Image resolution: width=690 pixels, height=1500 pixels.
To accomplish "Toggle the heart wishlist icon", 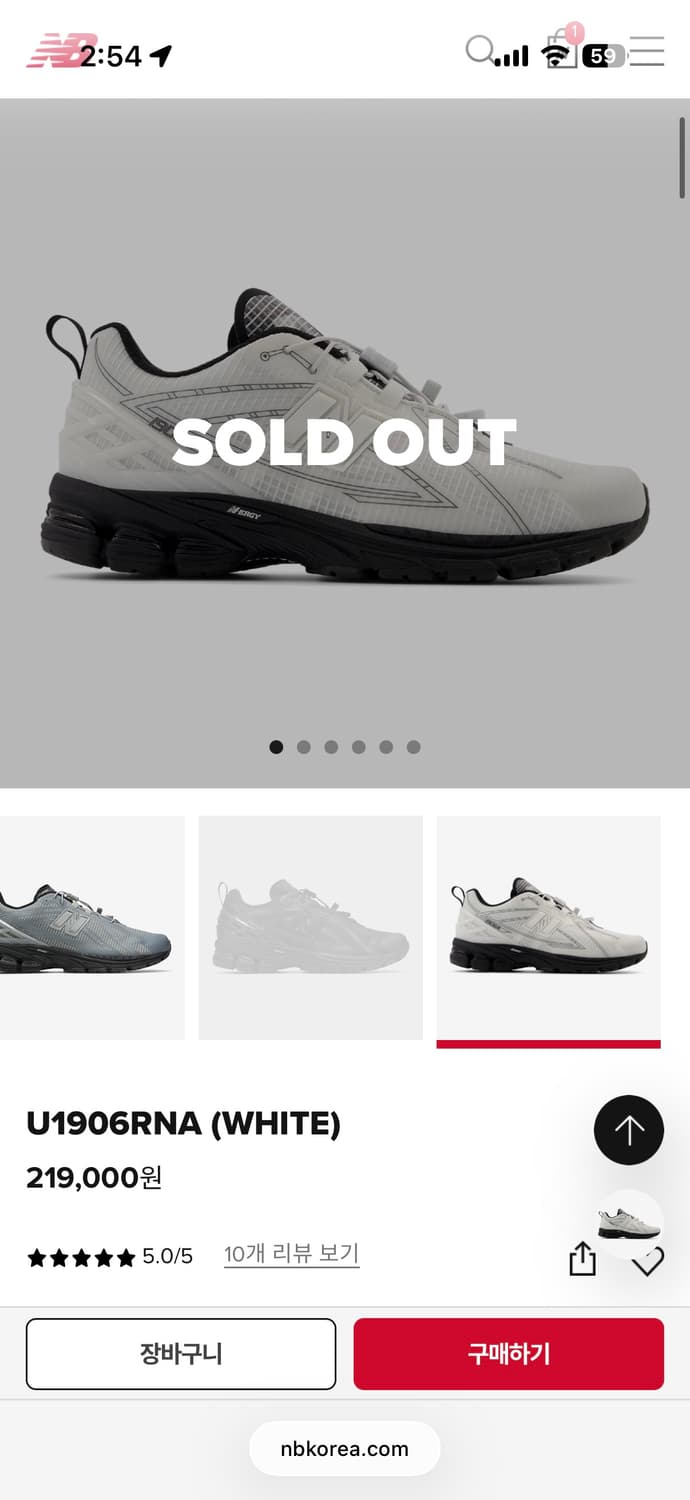I will 648,1262.
